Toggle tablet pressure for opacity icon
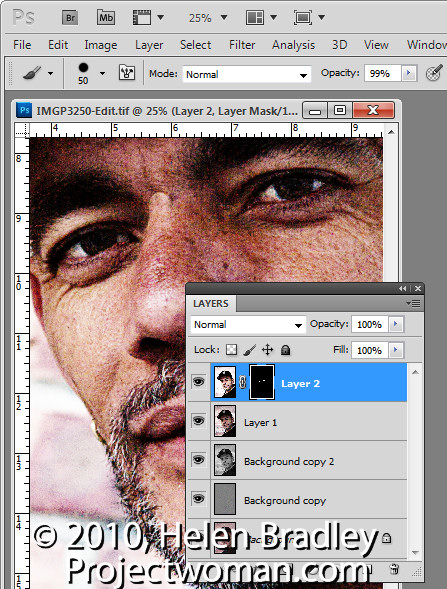 tap(434, 73)
